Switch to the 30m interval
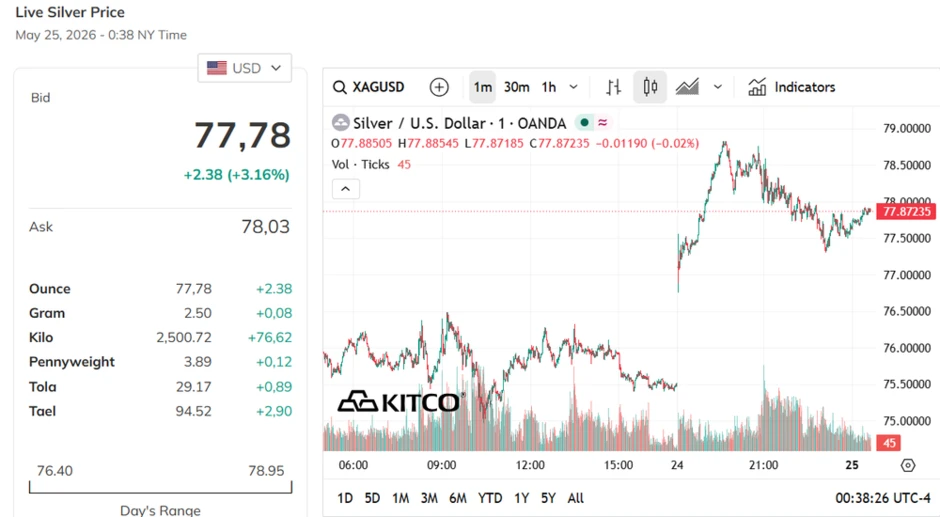This screenshot has width=940, height=517. click(x=516, y=87)
